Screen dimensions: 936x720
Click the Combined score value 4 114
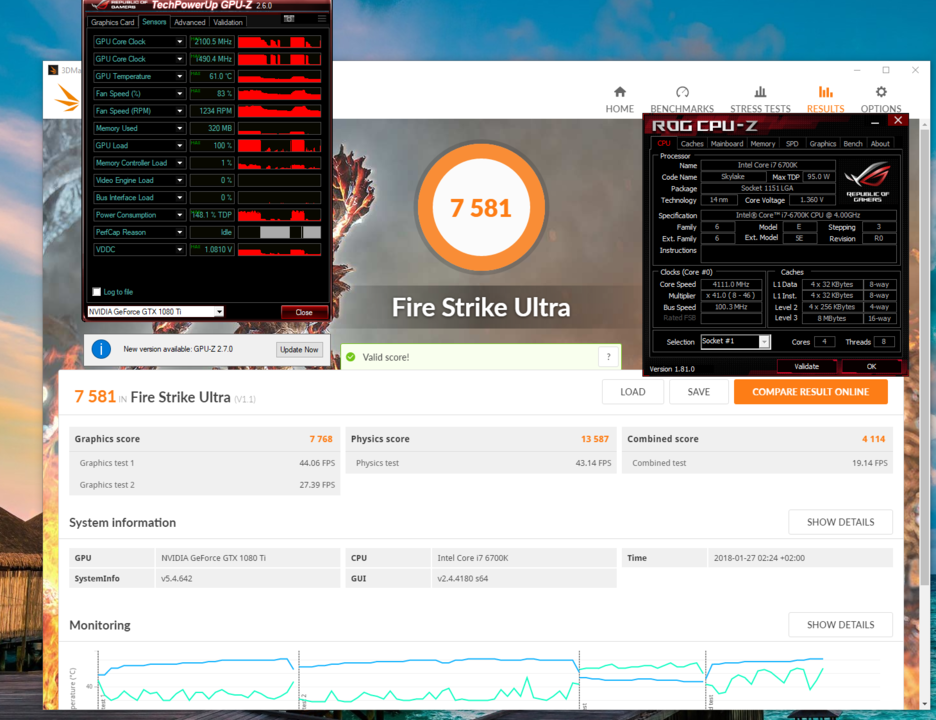[873, 439]
